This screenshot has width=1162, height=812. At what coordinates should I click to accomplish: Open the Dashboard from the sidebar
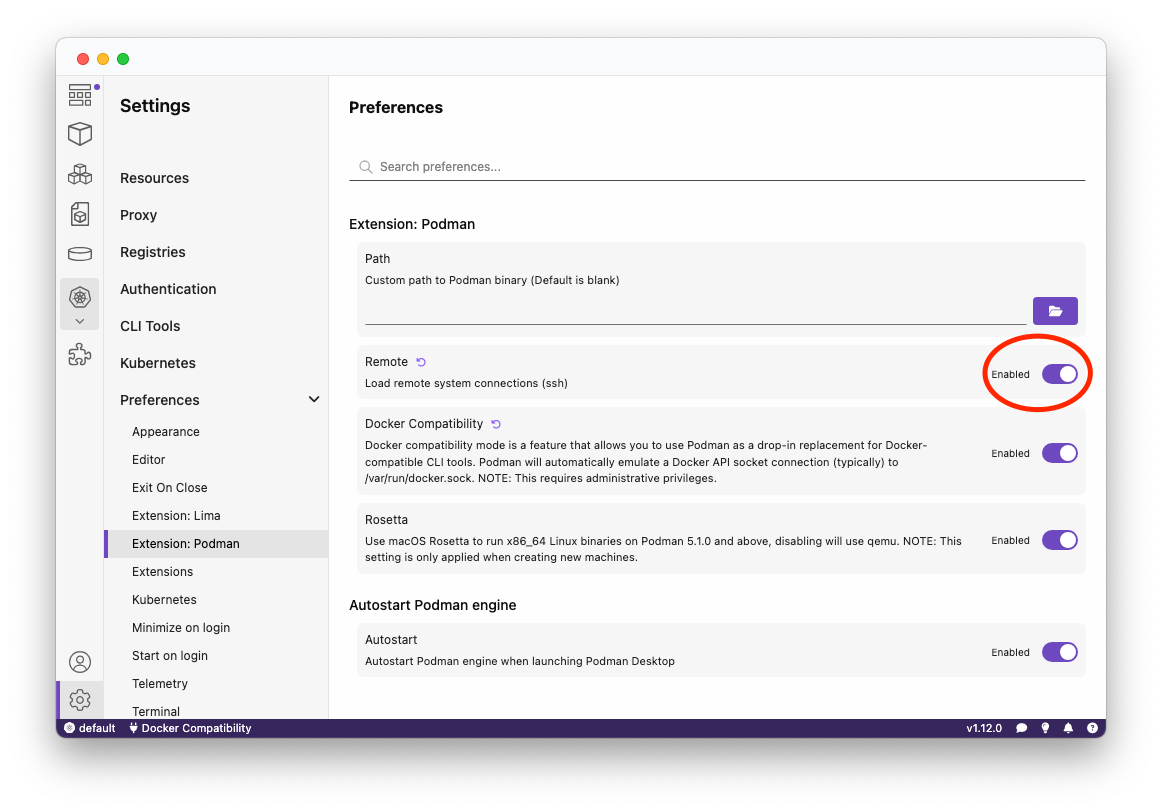[x=80, y=95]
